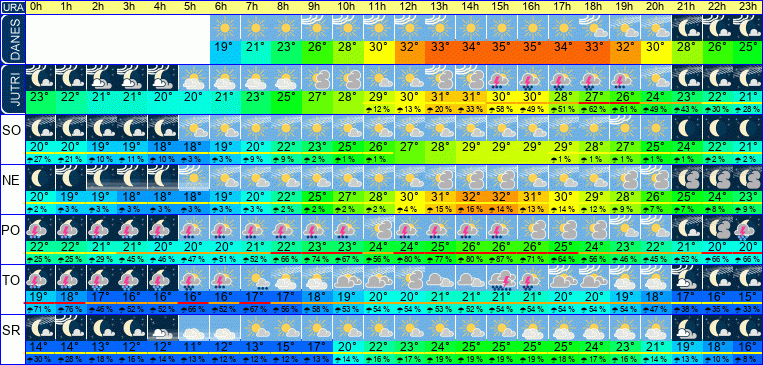Select the thunderstorm icon for JUTRI at 15h
This screenshot has width=763, height=365.
[502, 78]
